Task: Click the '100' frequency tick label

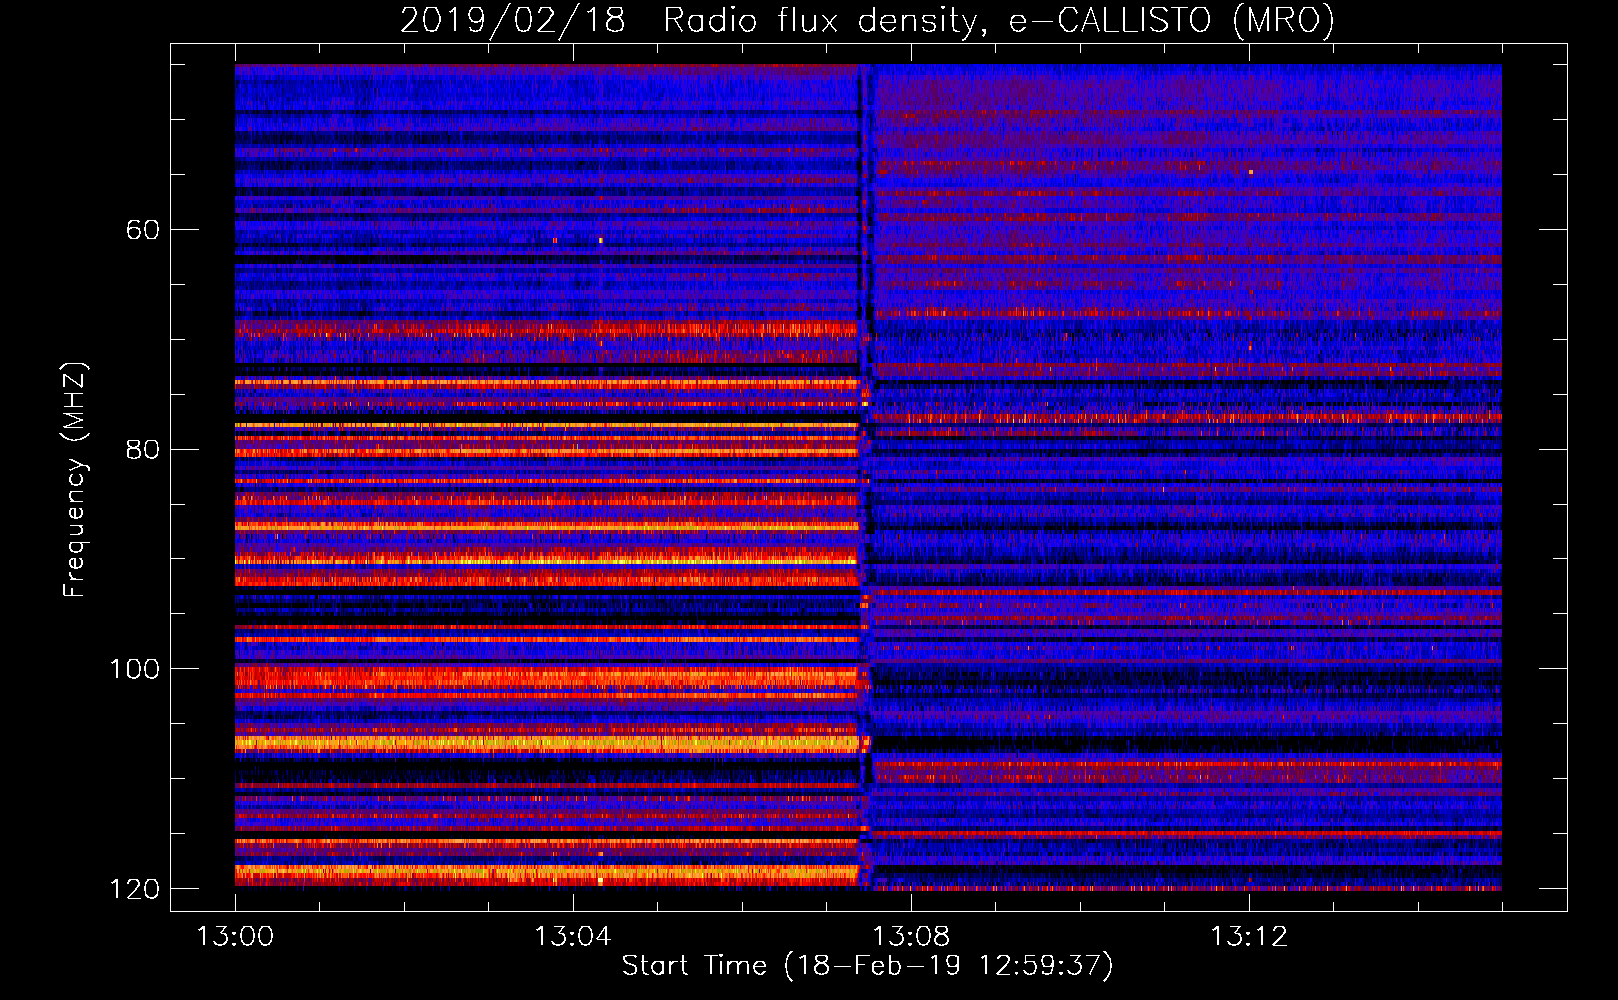Action: point(135,669)
